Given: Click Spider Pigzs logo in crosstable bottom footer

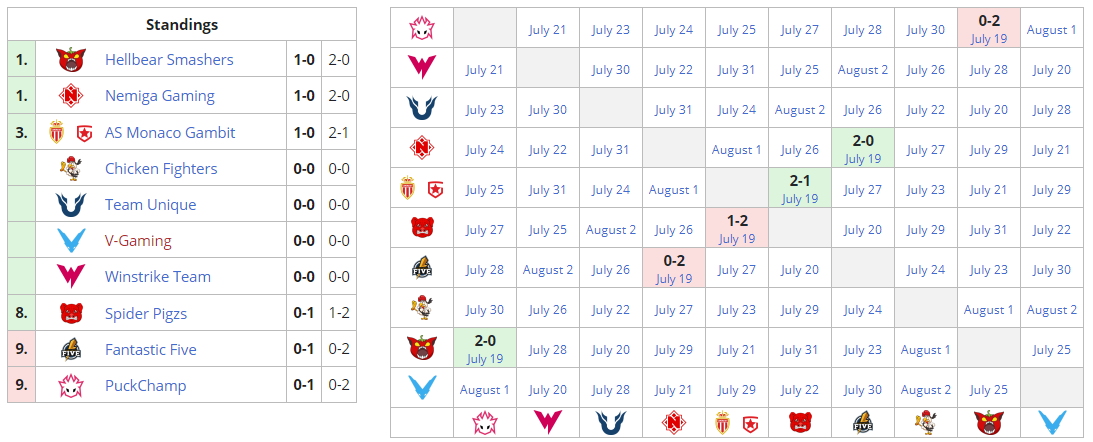Looking at the screenshot, I should (x=799, y=422).
